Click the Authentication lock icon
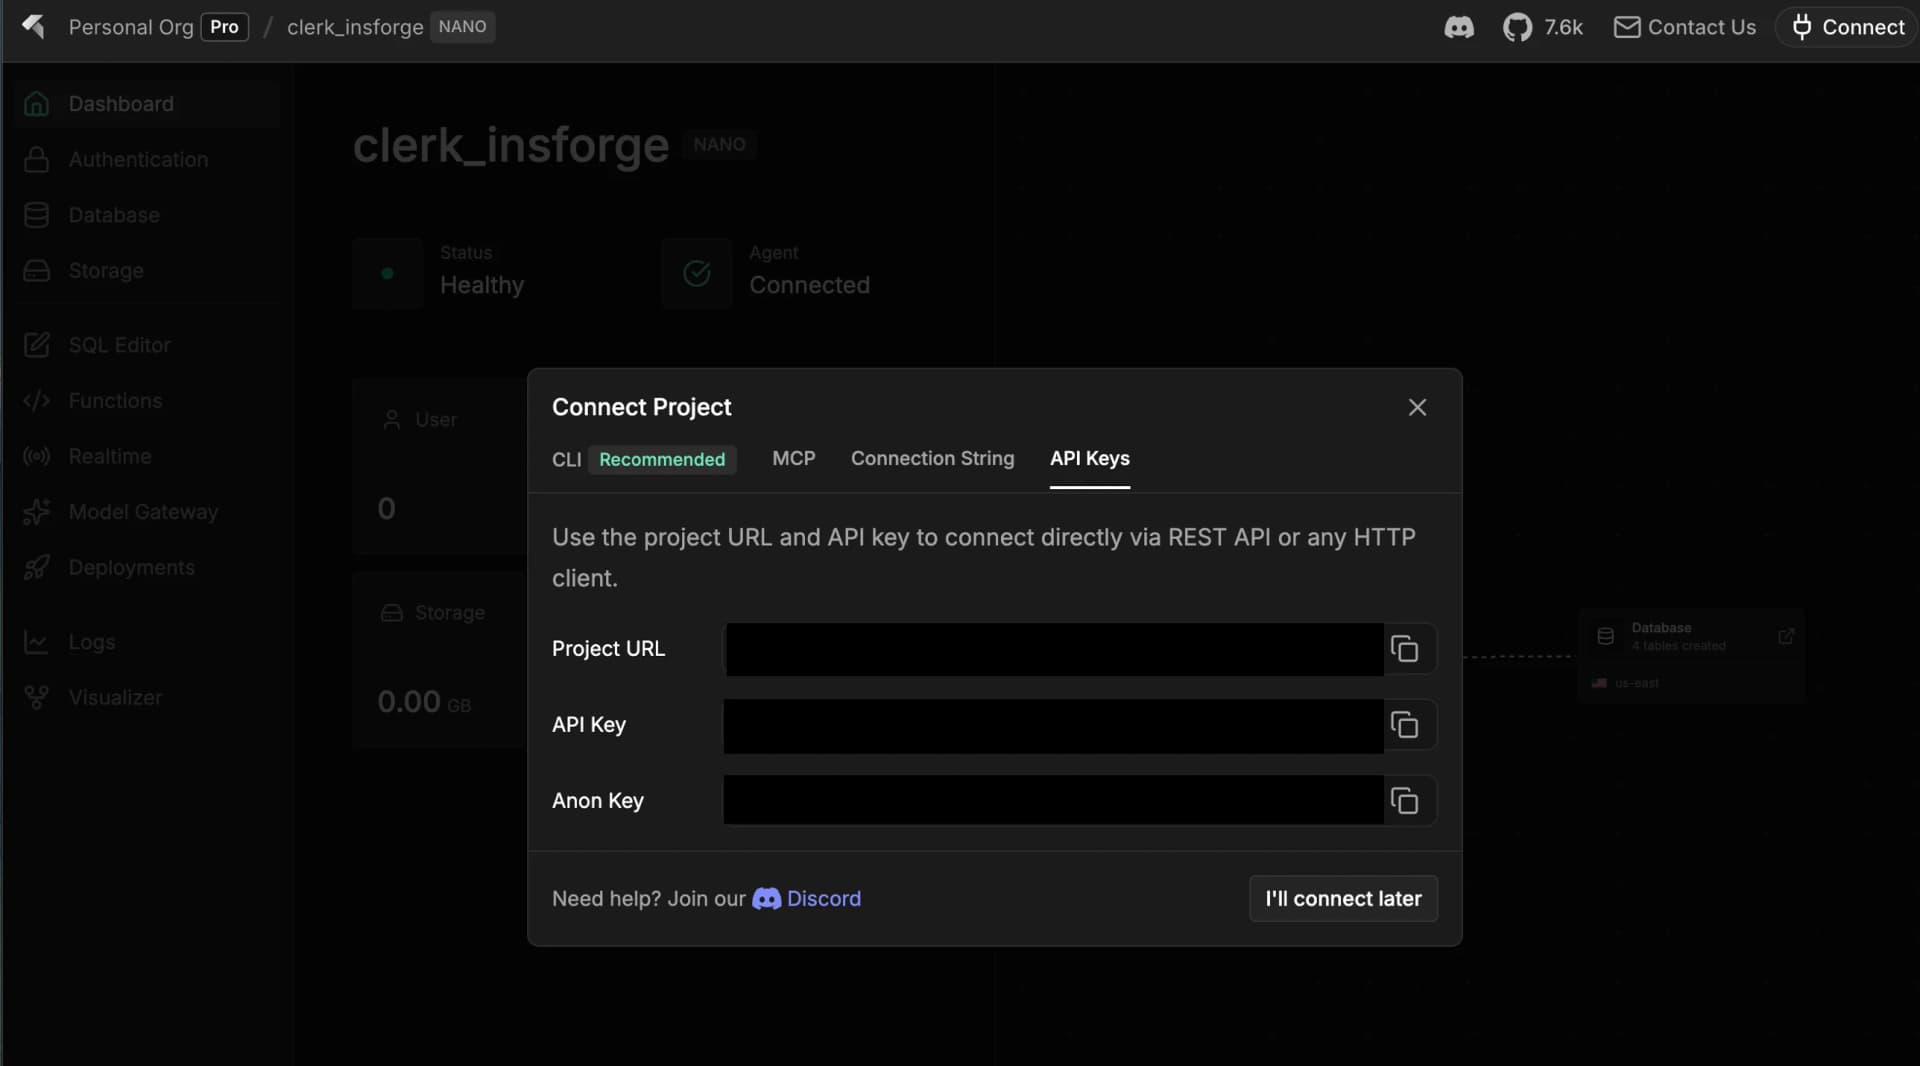 (36, 160)
